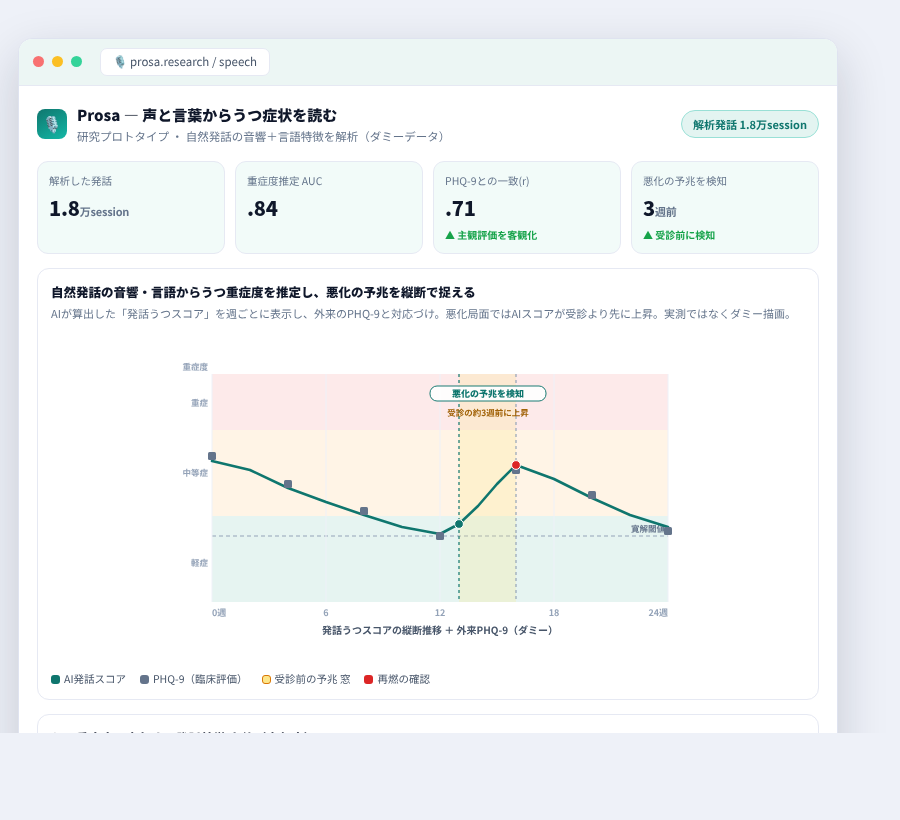Click the .71 correlation value
The width and height of the screenshot is (900, 820).
click(460, 209)
